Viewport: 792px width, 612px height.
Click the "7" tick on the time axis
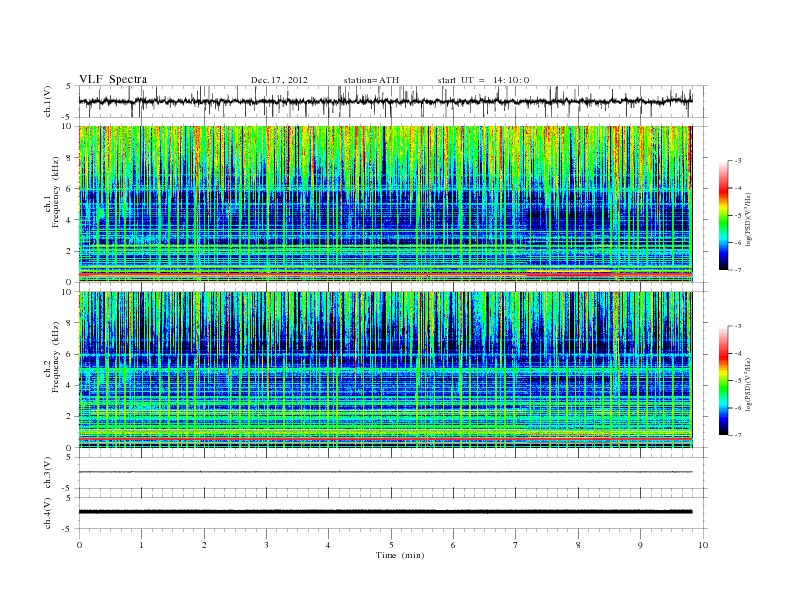click(x=516, y=545)
